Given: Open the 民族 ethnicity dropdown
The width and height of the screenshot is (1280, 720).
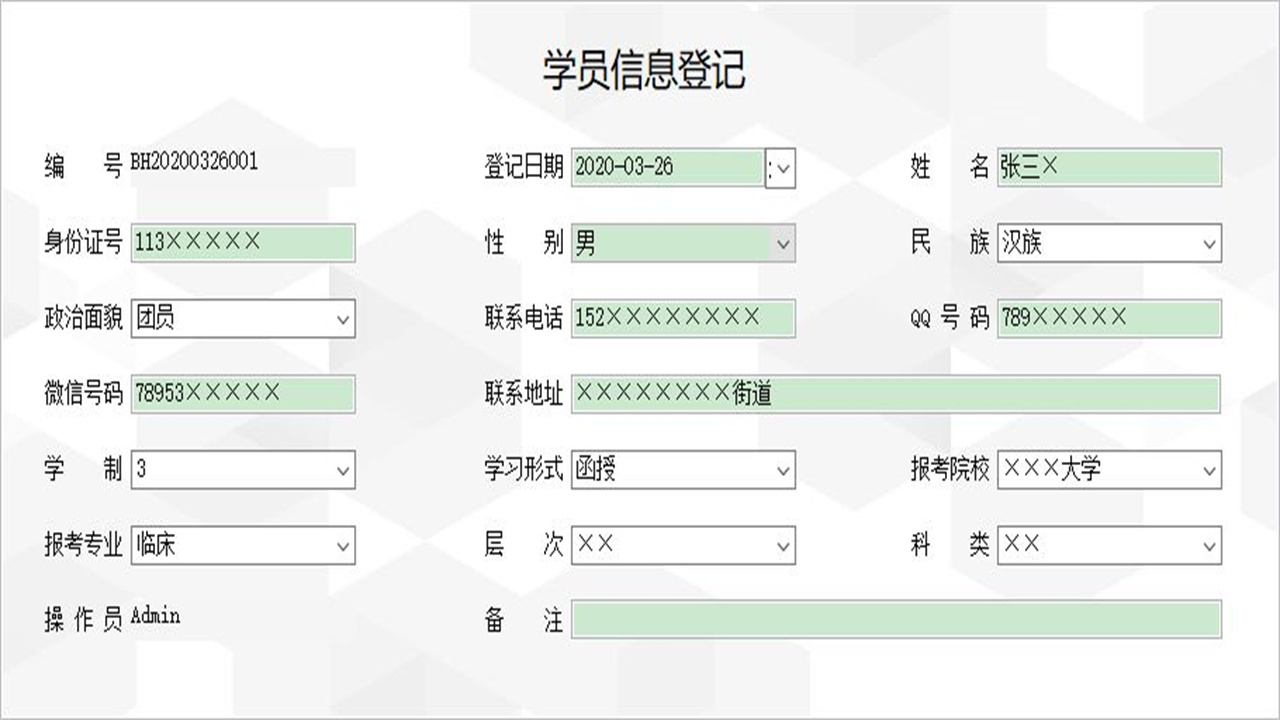Looking at the screenshot, I should tap(1208, 243).
